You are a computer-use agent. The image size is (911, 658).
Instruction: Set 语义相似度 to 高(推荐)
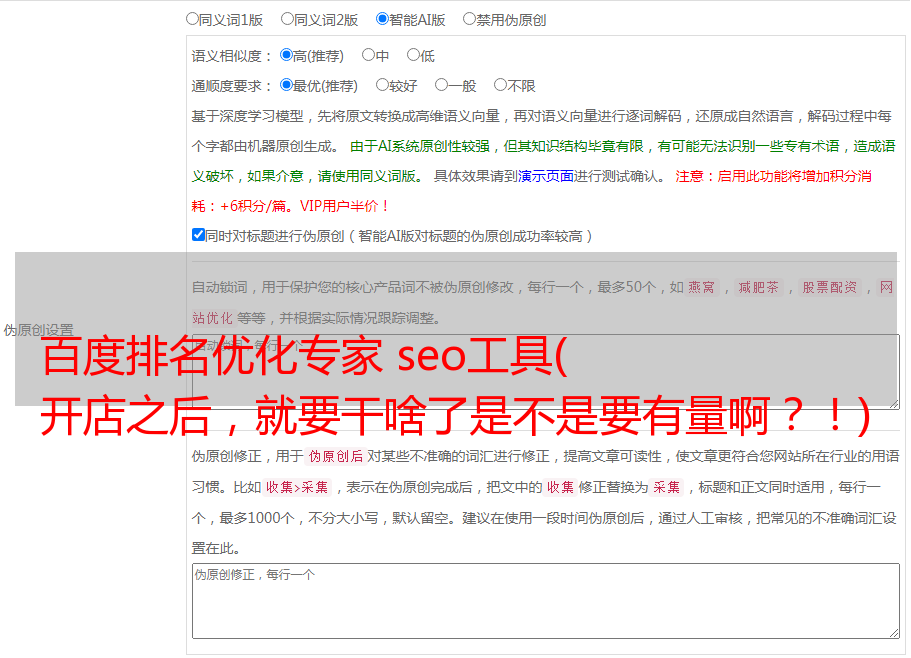click(286, 55)
